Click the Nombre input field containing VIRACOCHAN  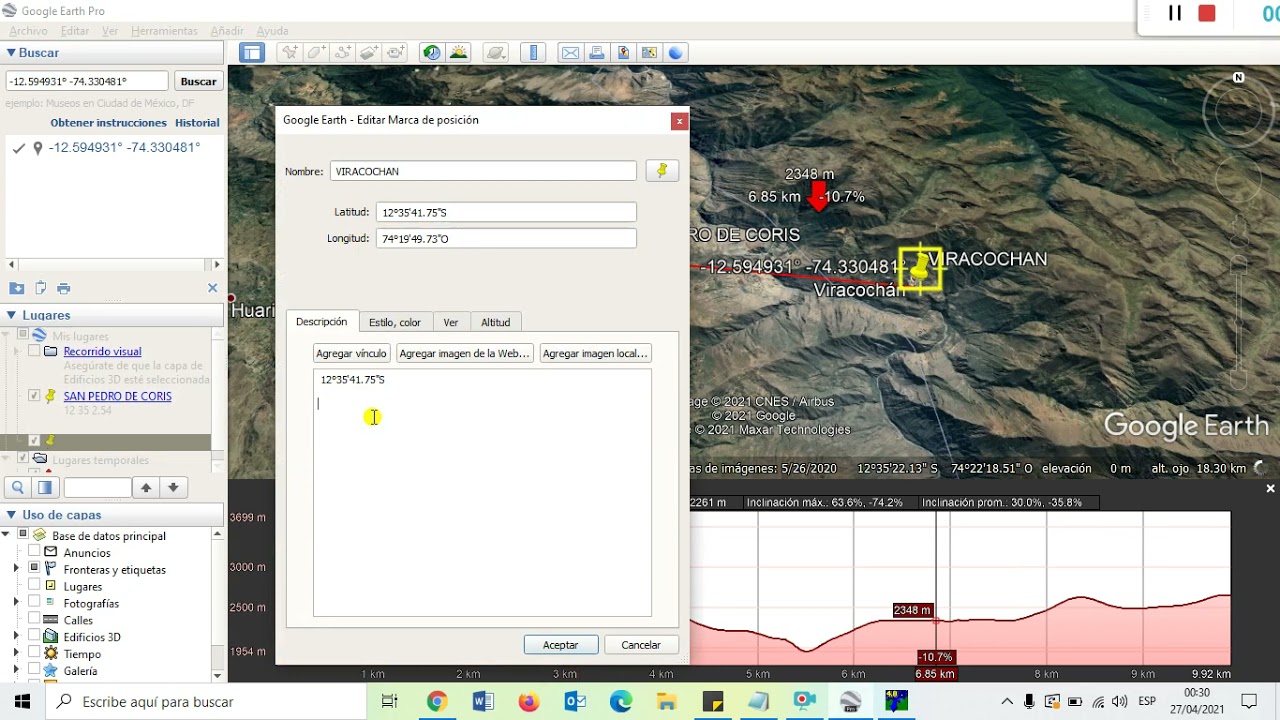tap(483, 171)
